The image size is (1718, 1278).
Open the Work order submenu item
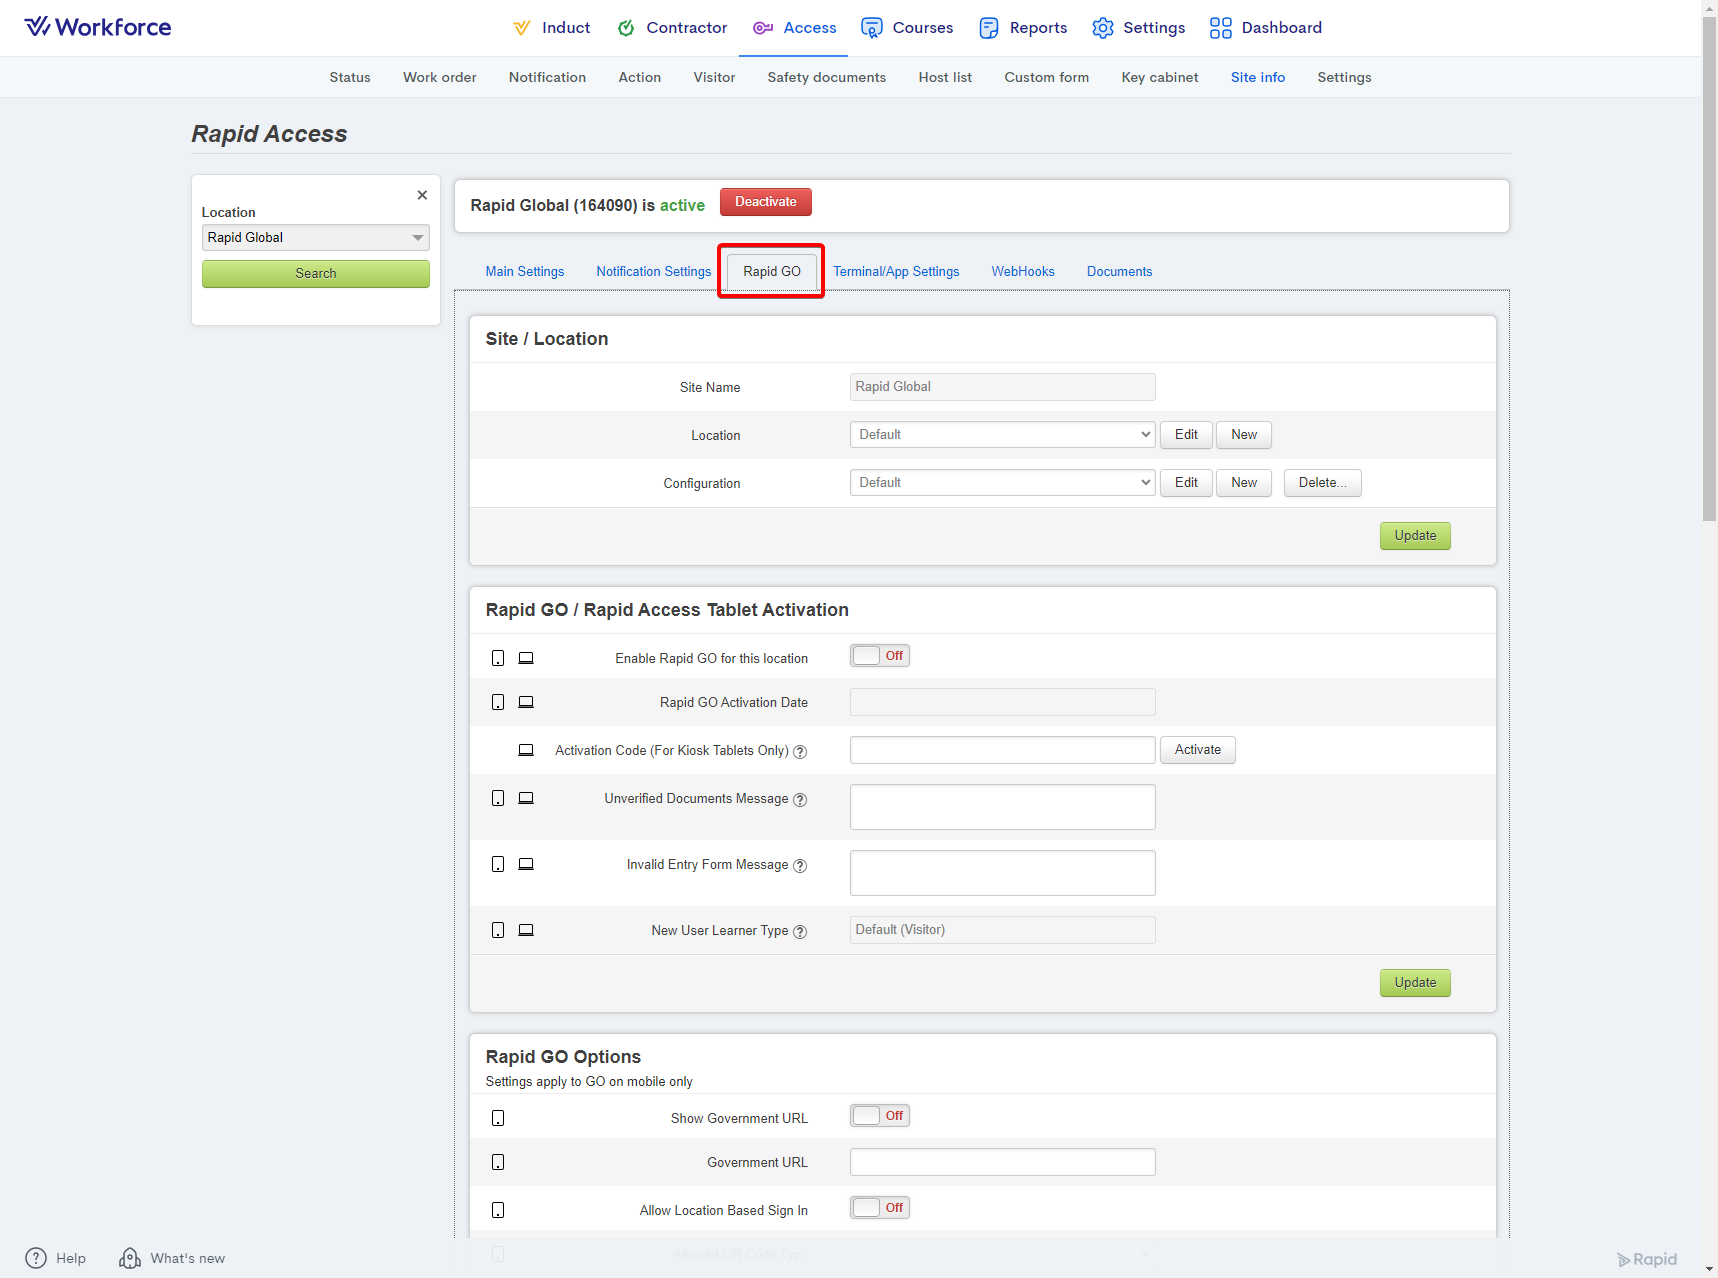(x=440, y=77)
